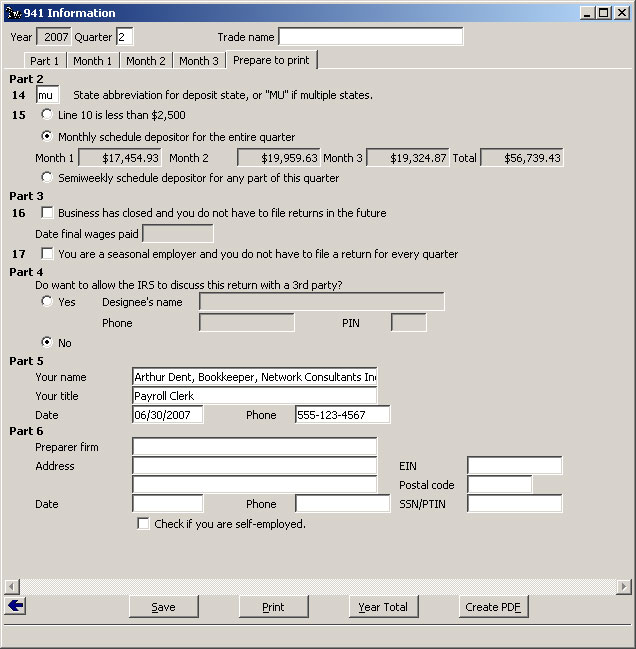This screenshot has height=649, width=636.
Task: Maximize the 941 Information window
Action: (604, 13)
